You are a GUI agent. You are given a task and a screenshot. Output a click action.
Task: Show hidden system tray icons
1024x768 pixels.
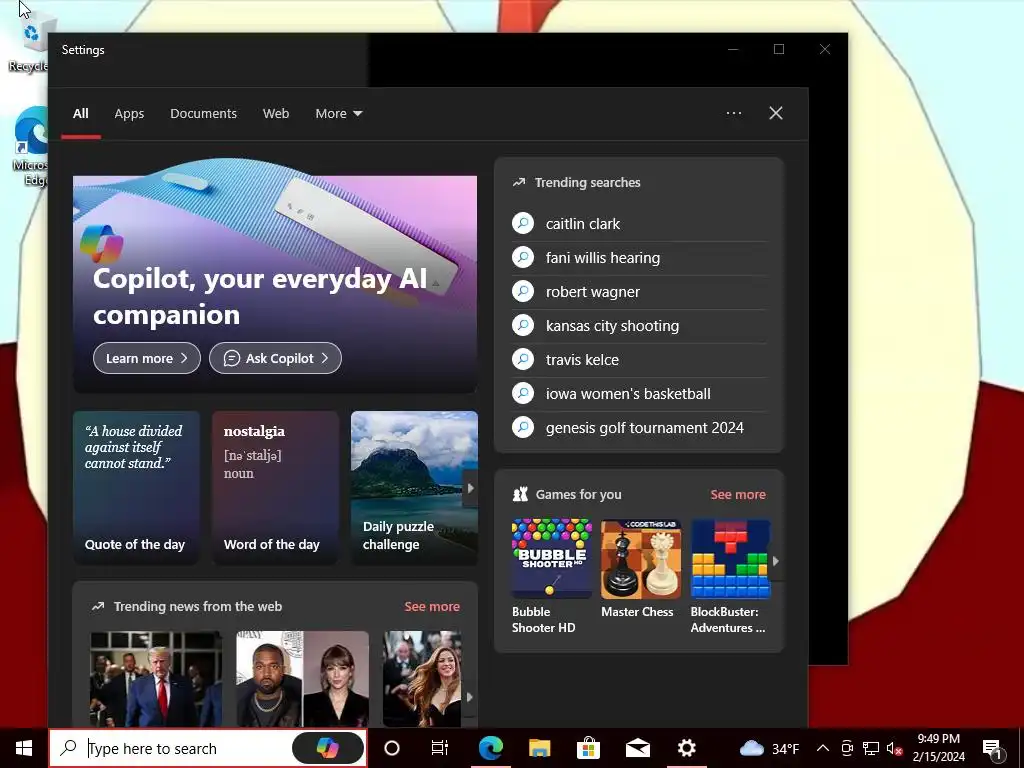click(x=823, y=748)
